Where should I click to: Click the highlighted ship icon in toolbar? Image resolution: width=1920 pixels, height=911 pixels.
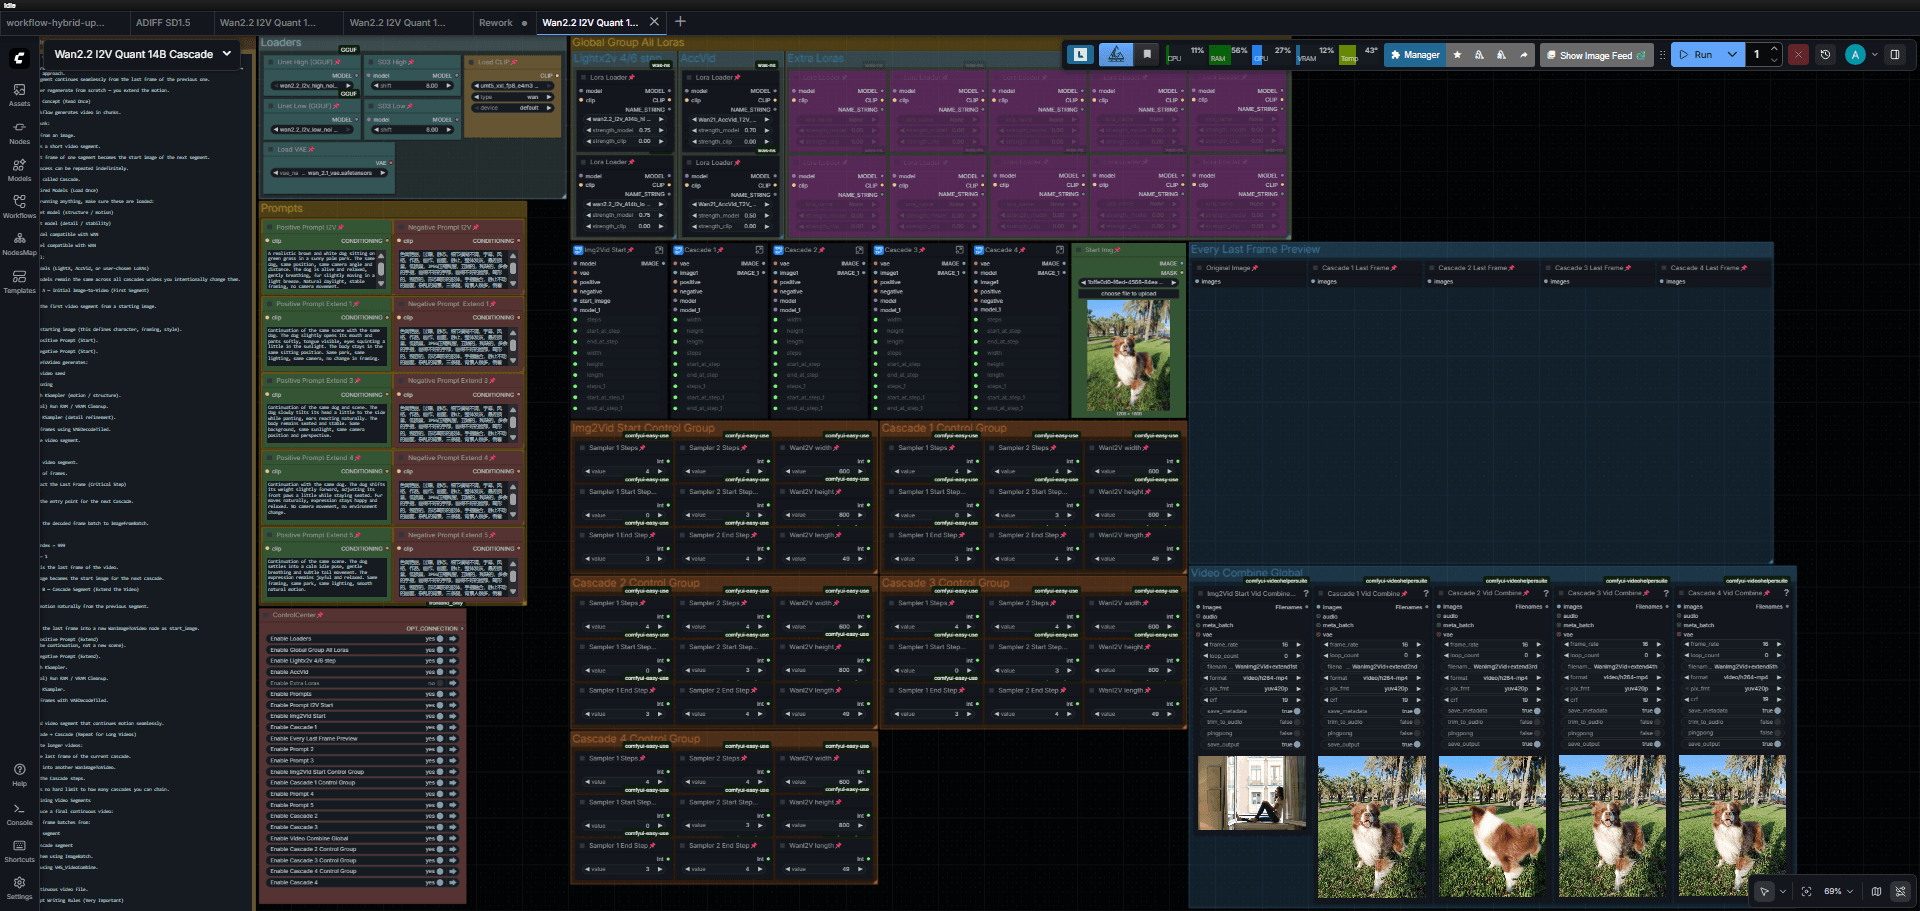click(x=1117, y=55)
